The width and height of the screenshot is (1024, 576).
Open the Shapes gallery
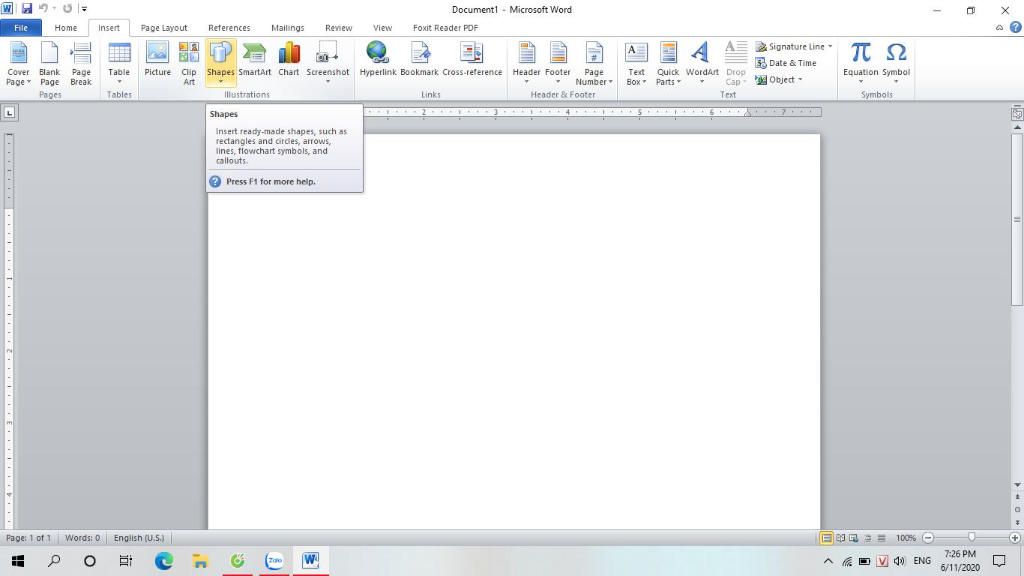point(221,63)
